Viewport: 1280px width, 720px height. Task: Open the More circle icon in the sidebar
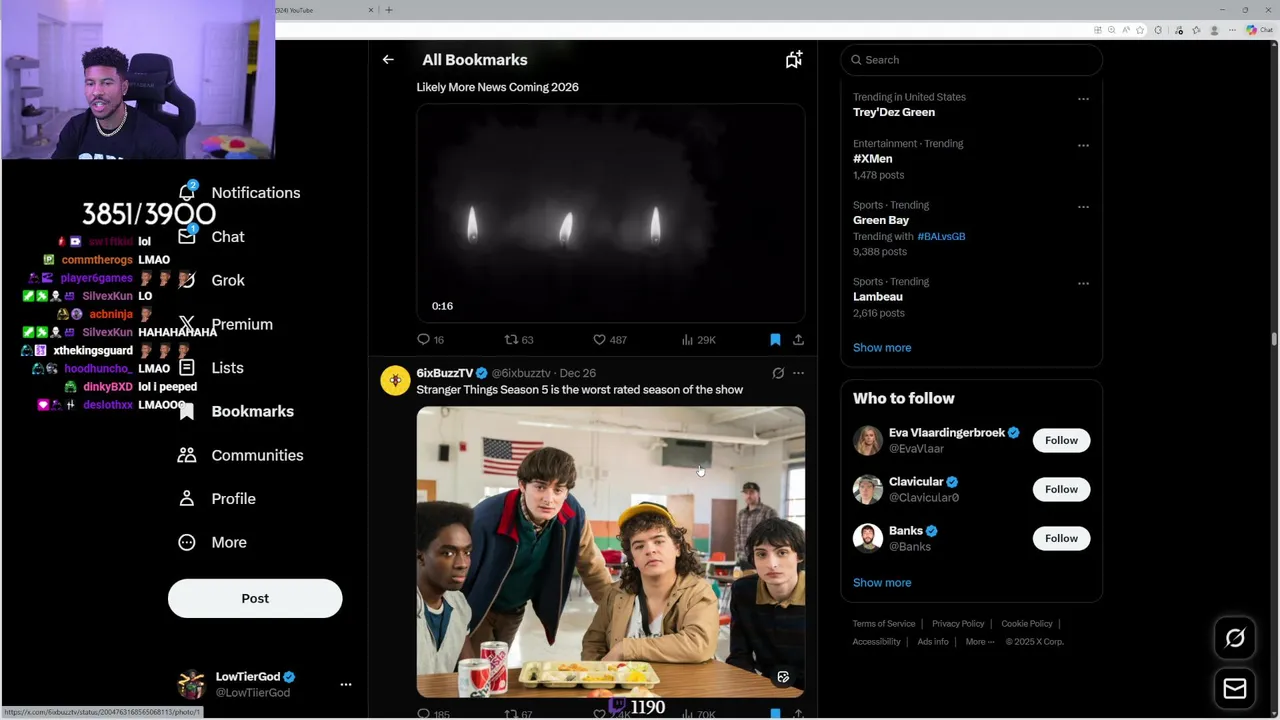187,542
